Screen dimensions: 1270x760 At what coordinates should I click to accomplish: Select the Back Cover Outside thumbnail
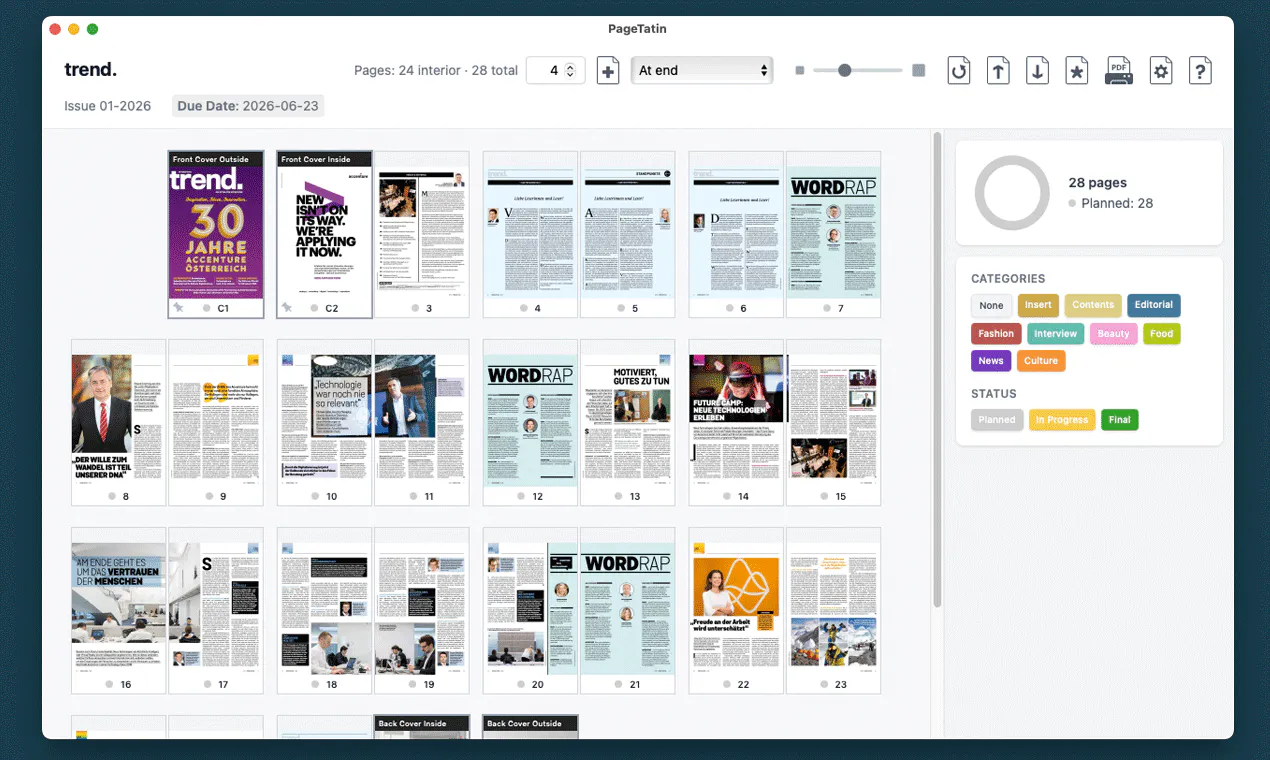(x=531, y=727)
